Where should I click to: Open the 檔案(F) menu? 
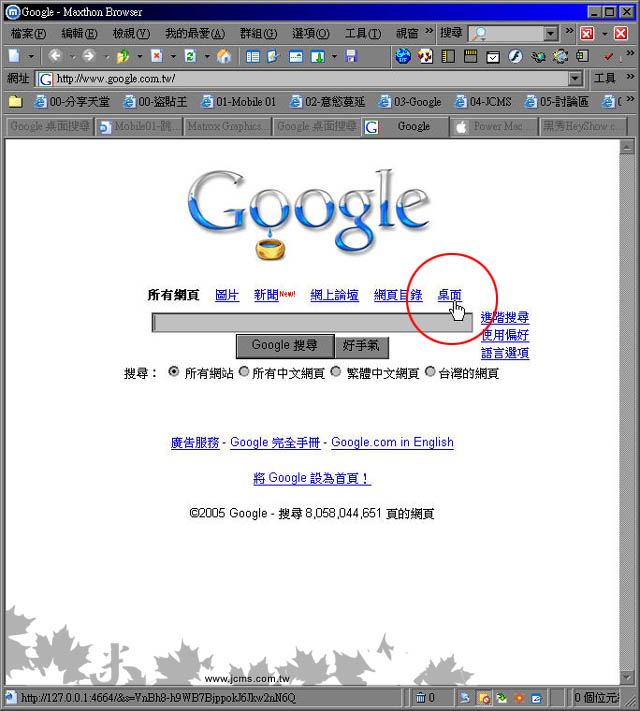click(x=29, y=34)
